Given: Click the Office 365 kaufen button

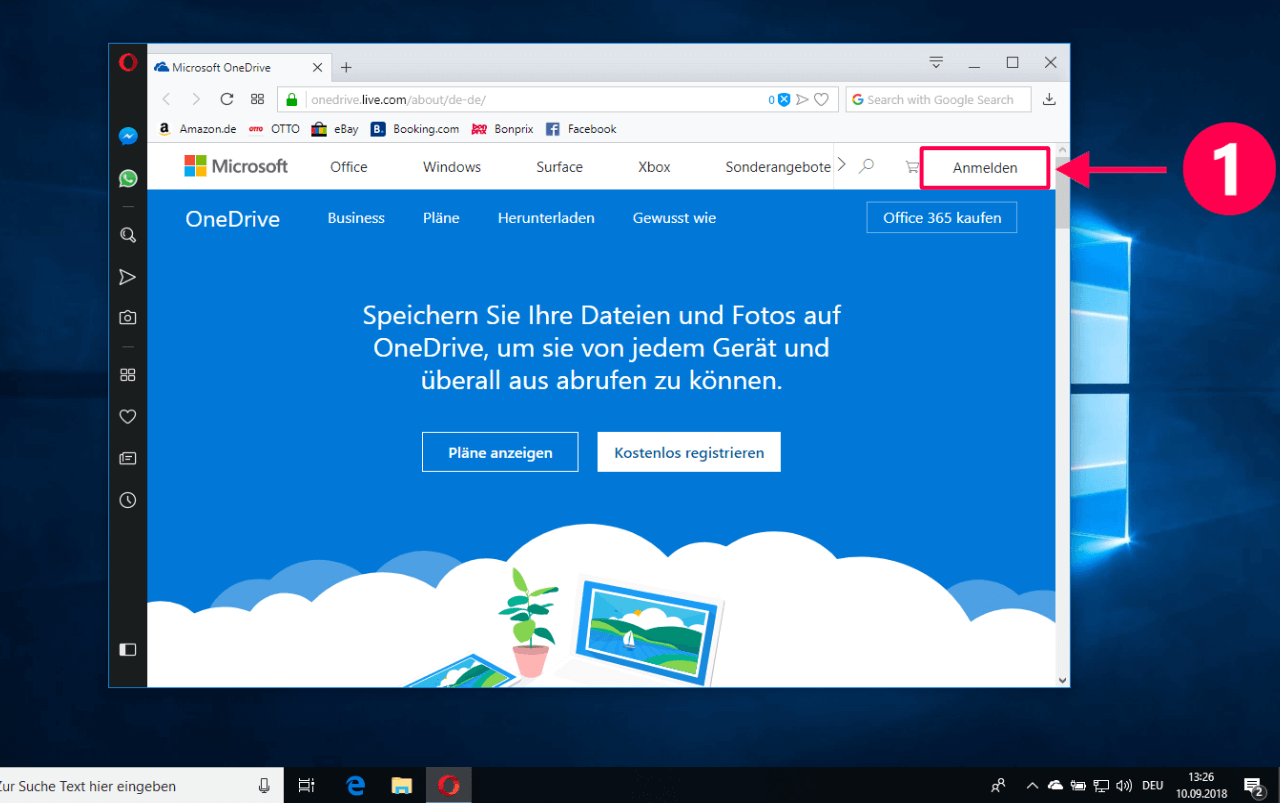Looking at the screenshot, I should pos(942,217).
